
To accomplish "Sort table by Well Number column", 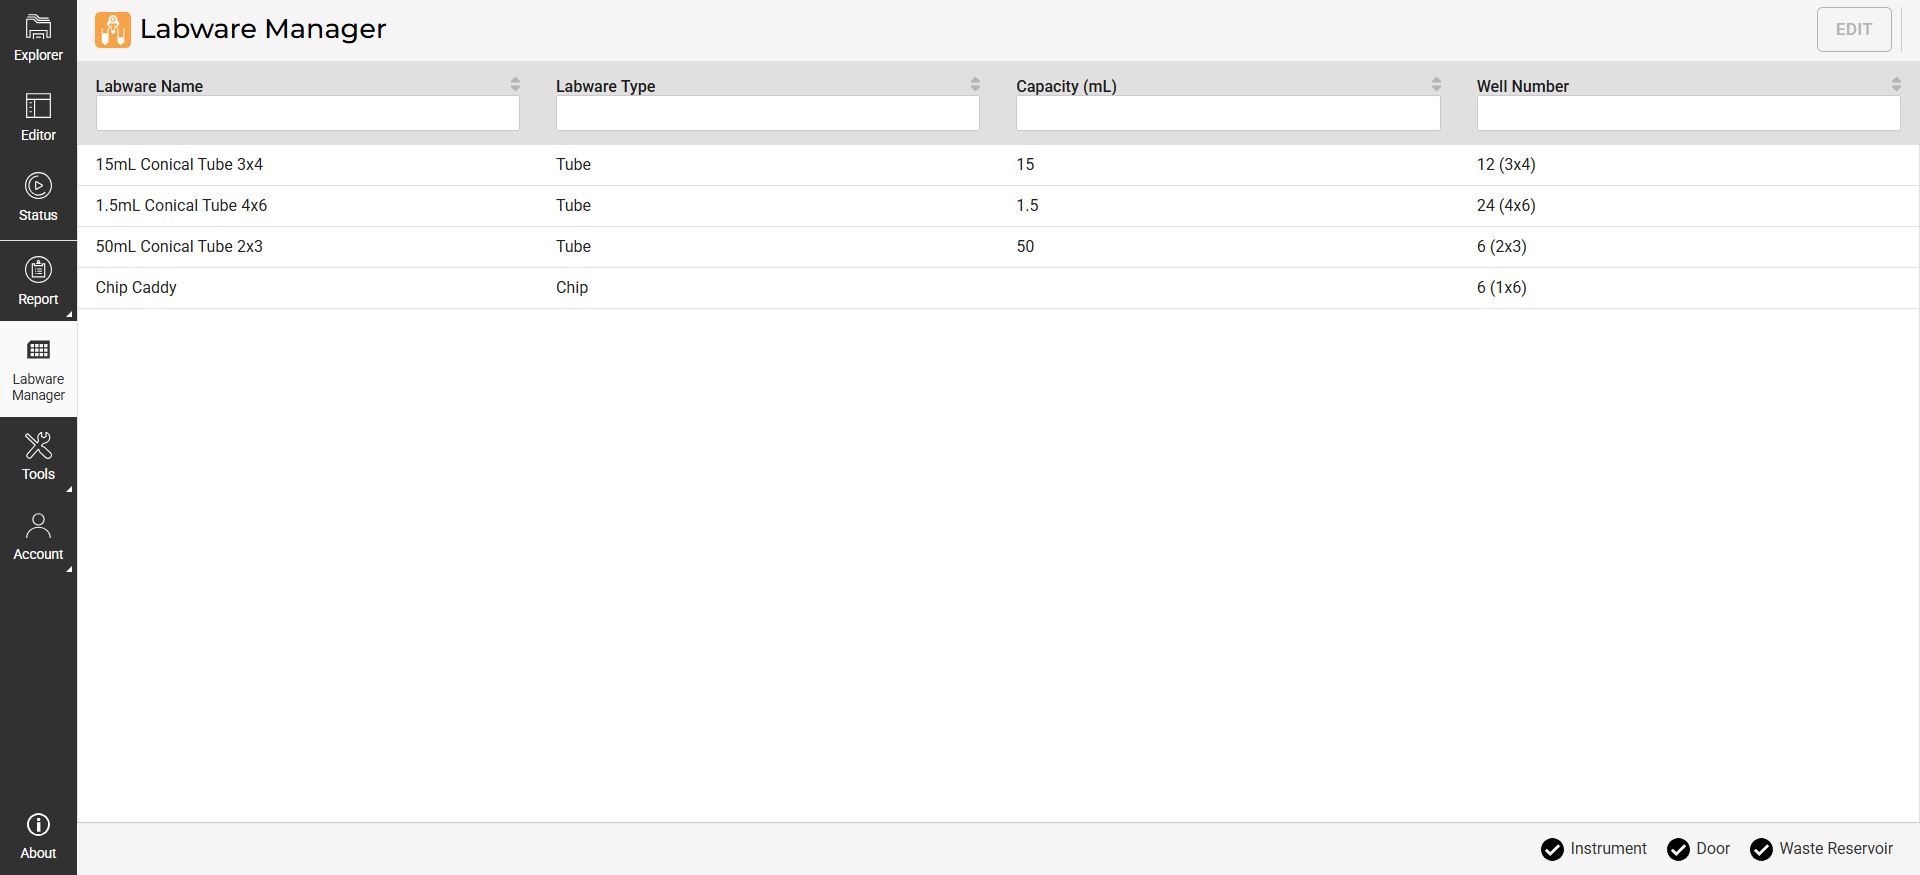I will coord(1896,85).
